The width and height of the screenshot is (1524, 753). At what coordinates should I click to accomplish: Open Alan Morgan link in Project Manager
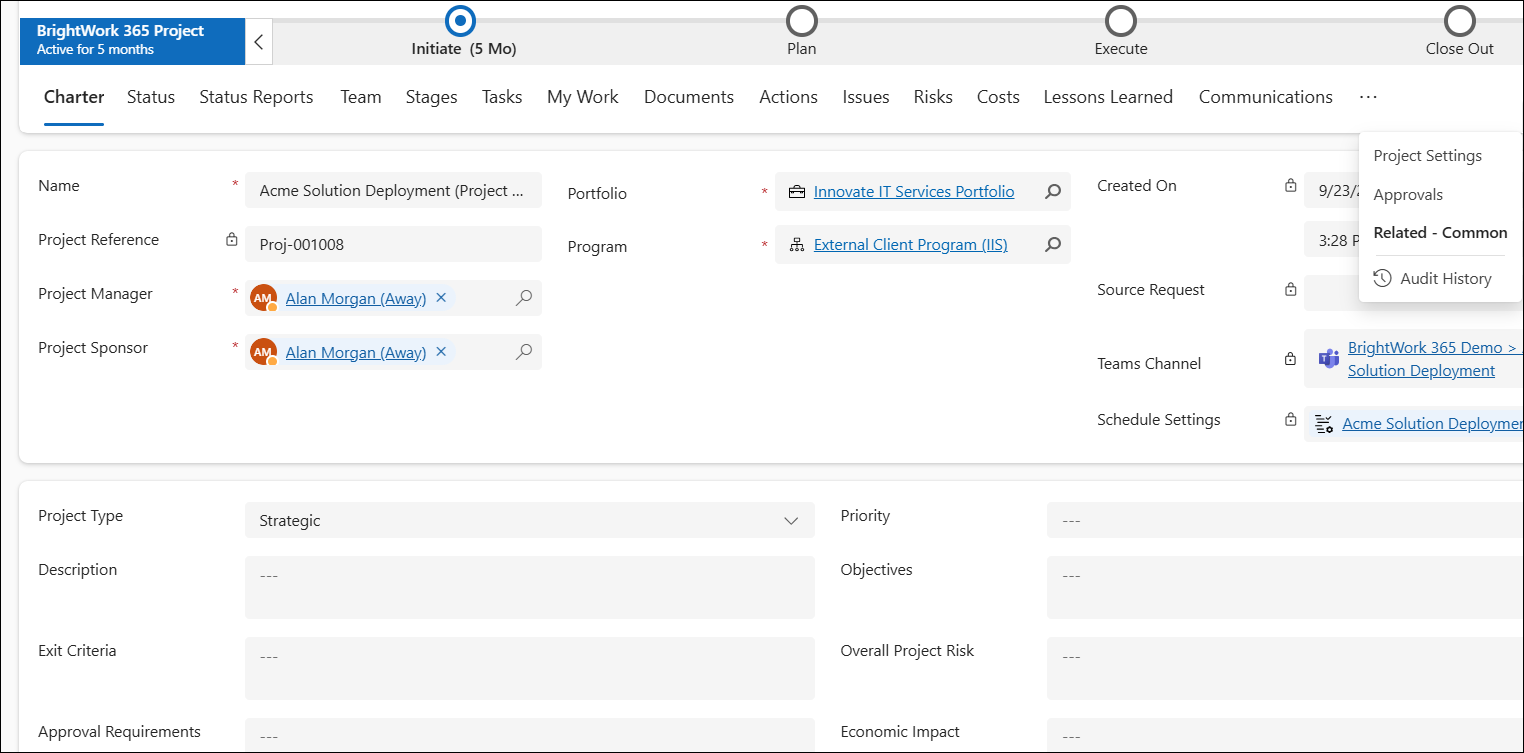coord(356,298)
